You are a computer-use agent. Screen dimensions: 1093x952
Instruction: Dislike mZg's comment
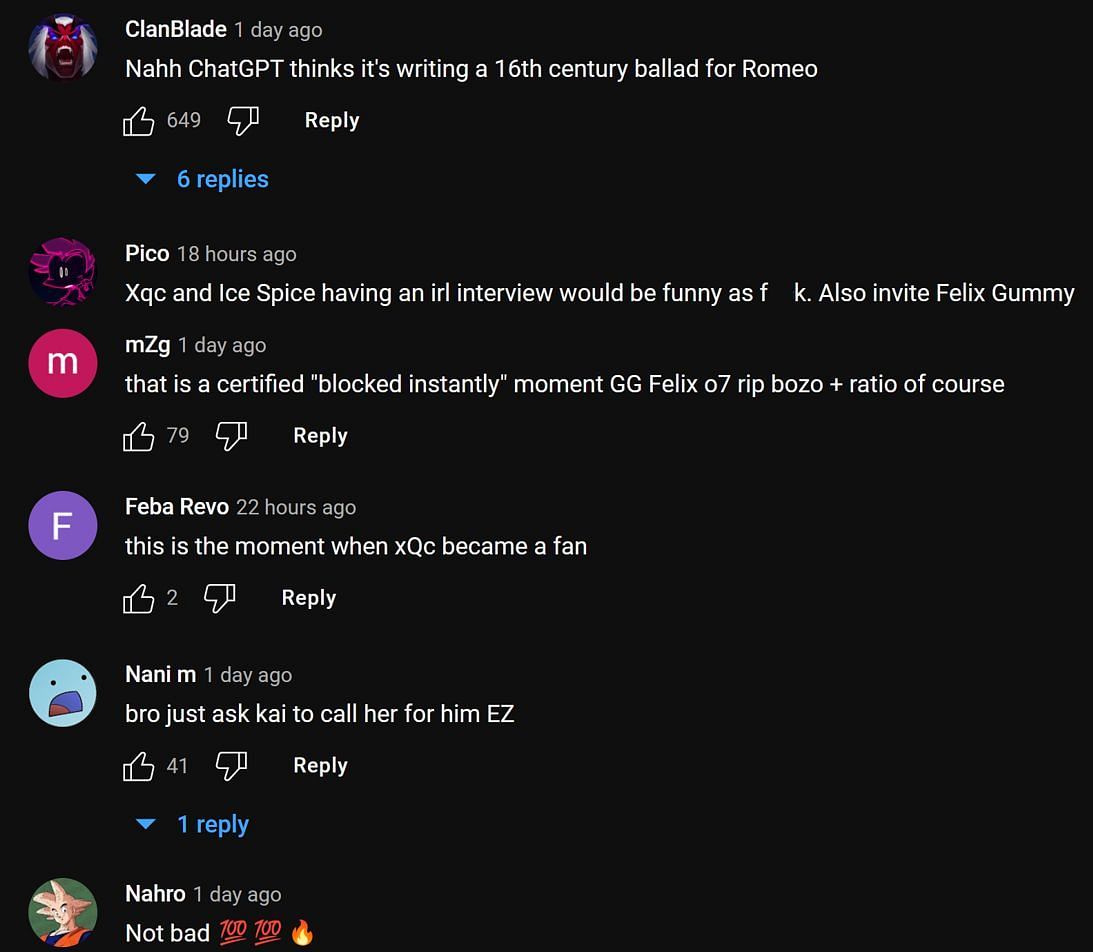pyautogui.click(x=231, y=436)
